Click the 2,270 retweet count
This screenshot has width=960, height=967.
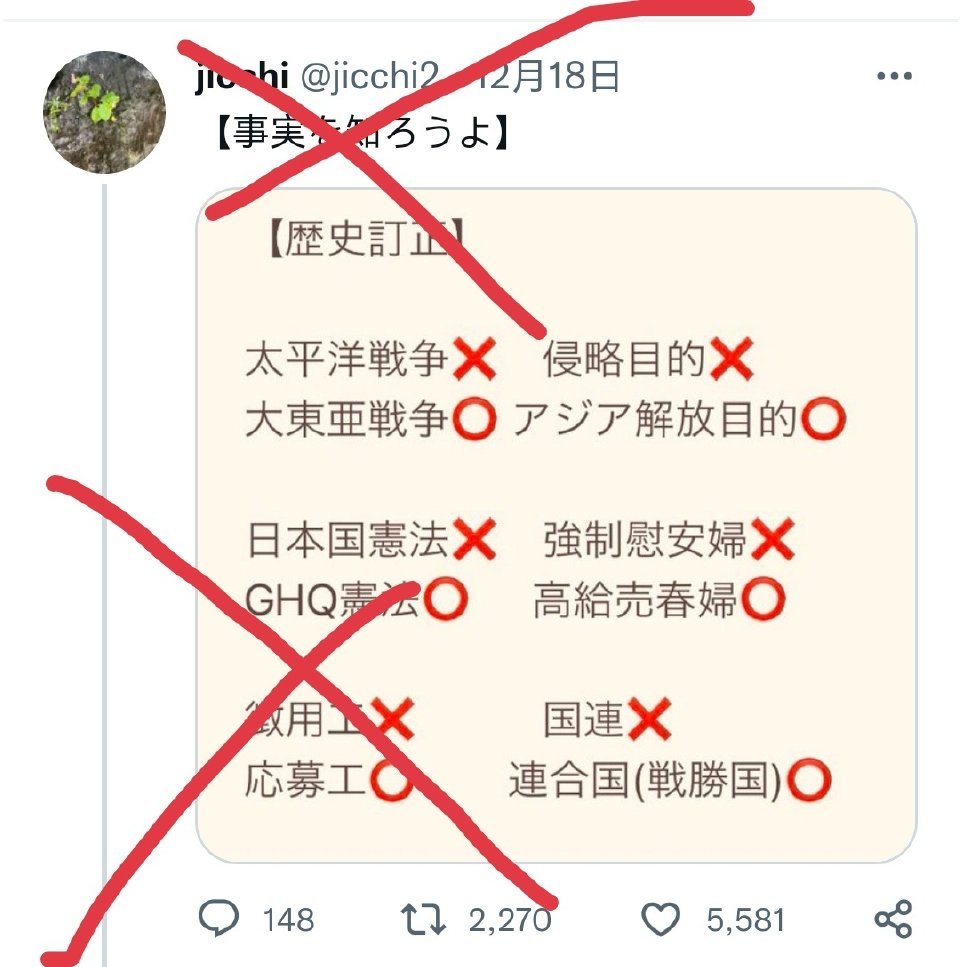(510, 920)
